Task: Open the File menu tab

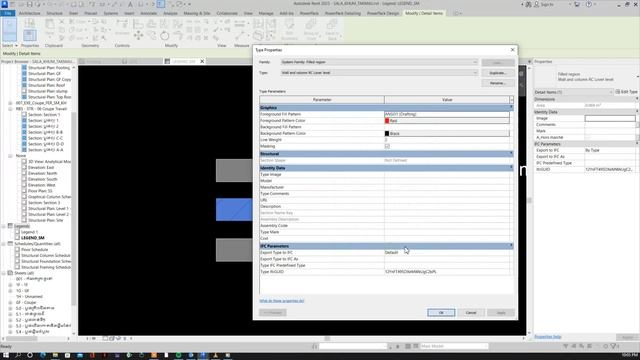Action: coord(8,13)
